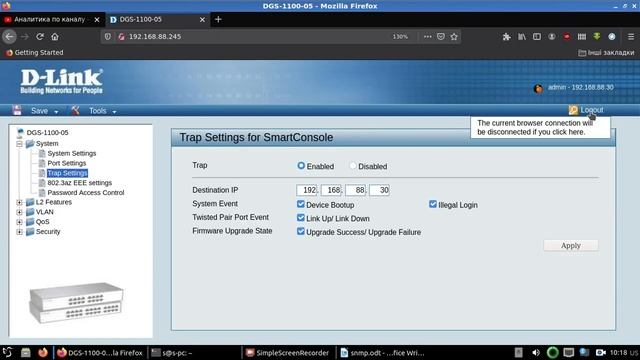Screen dimensions: 640x360
Task: Switch to the Аналитика по каналу tab
Action: (49, 19)
